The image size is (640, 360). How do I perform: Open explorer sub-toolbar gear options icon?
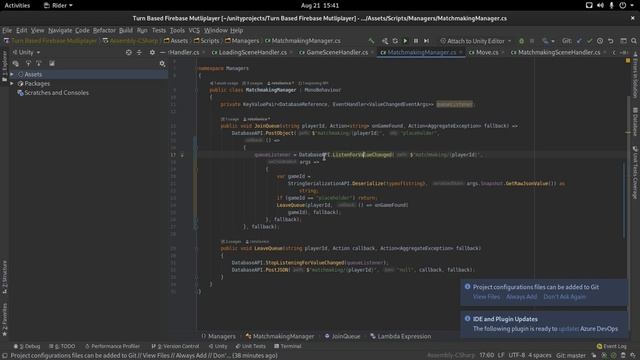tap(162, 63)
